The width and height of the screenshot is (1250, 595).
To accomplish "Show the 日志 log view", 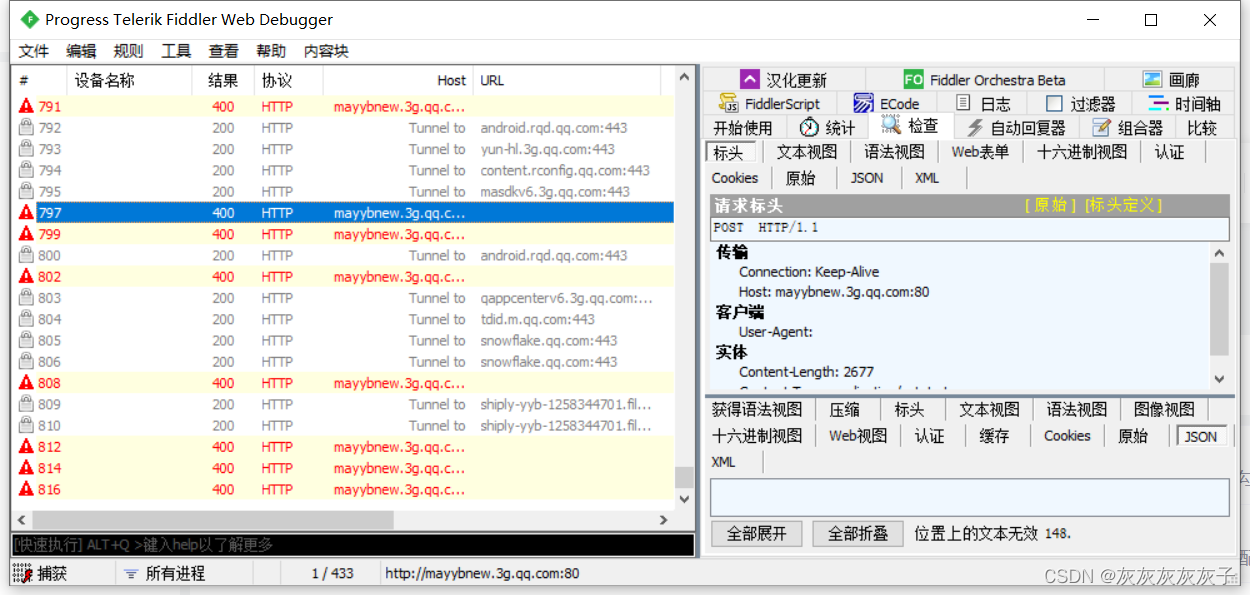I will (x=994, y=102).
